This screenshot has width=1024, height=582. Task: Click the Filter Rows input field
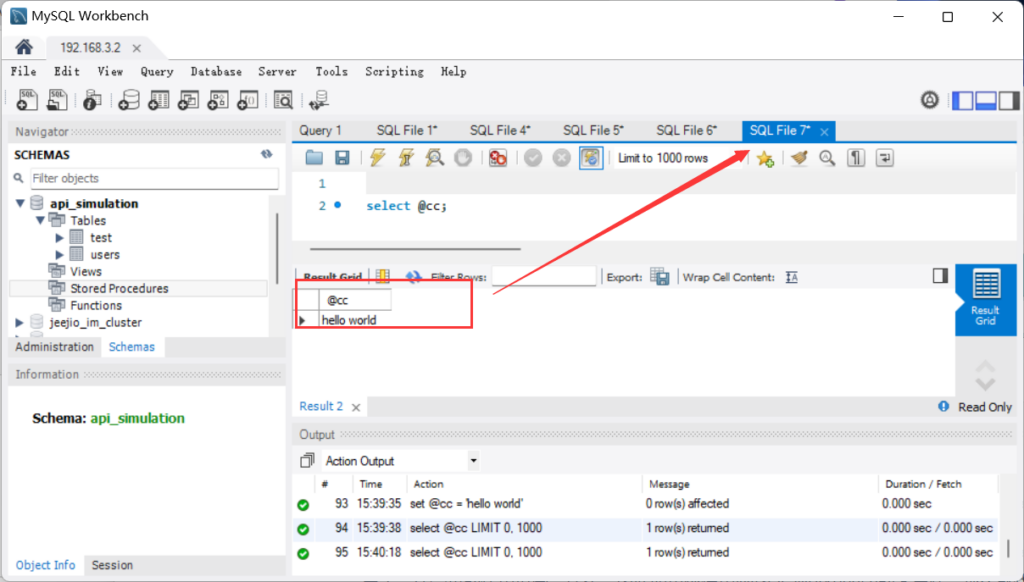(543, 277)
